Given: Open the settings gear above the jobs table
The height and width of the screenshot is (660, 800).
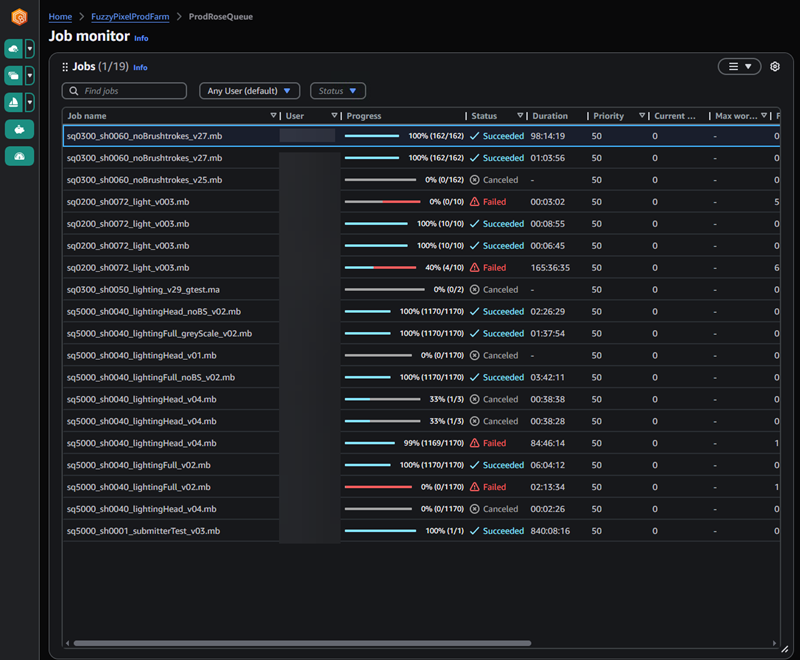Looking at the screenshot, I should (x=773, y=66).
